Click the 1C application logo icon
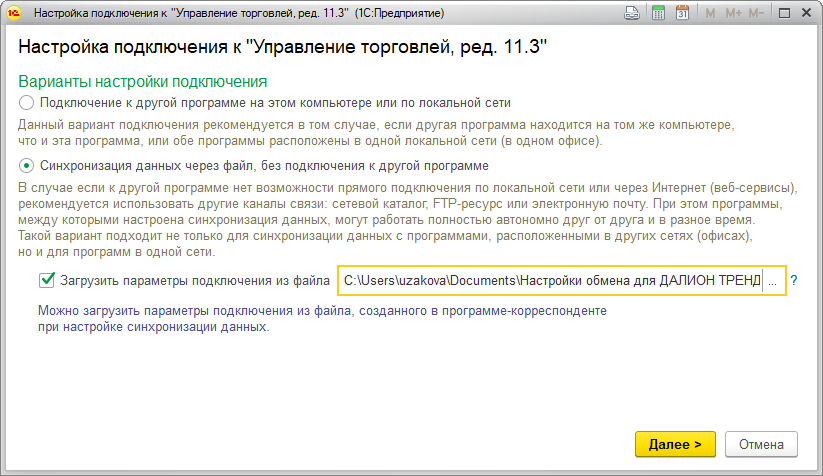 tap(14, 13)
